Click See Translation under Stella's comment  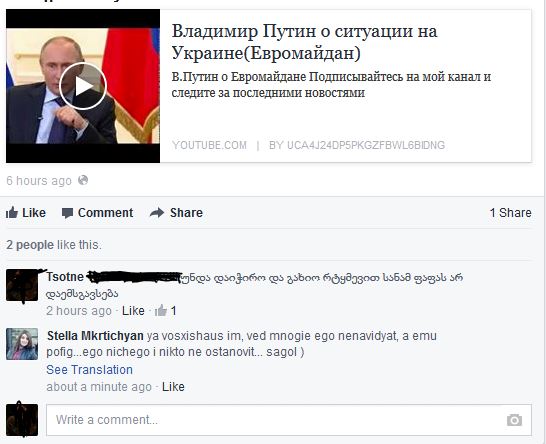(x=89, y=369)
